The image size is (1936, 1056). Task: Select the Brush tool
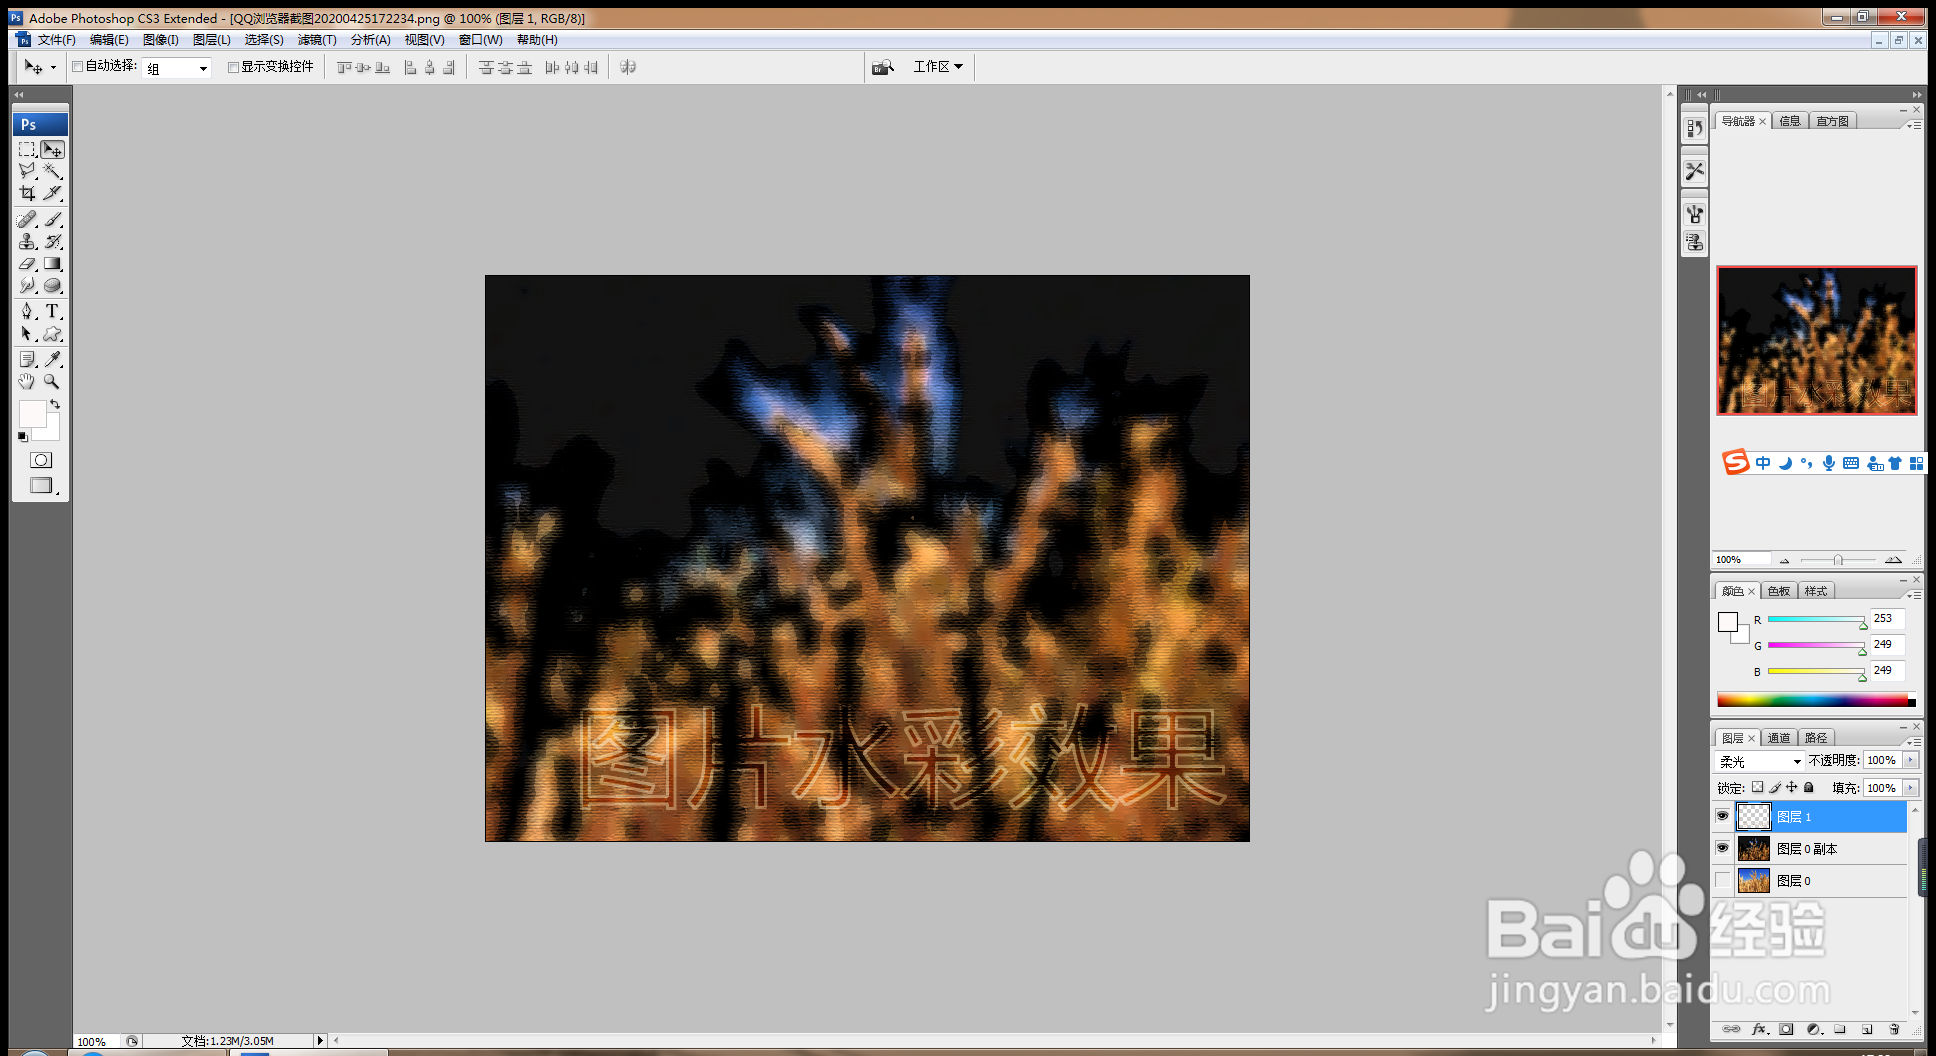(53, 219)
